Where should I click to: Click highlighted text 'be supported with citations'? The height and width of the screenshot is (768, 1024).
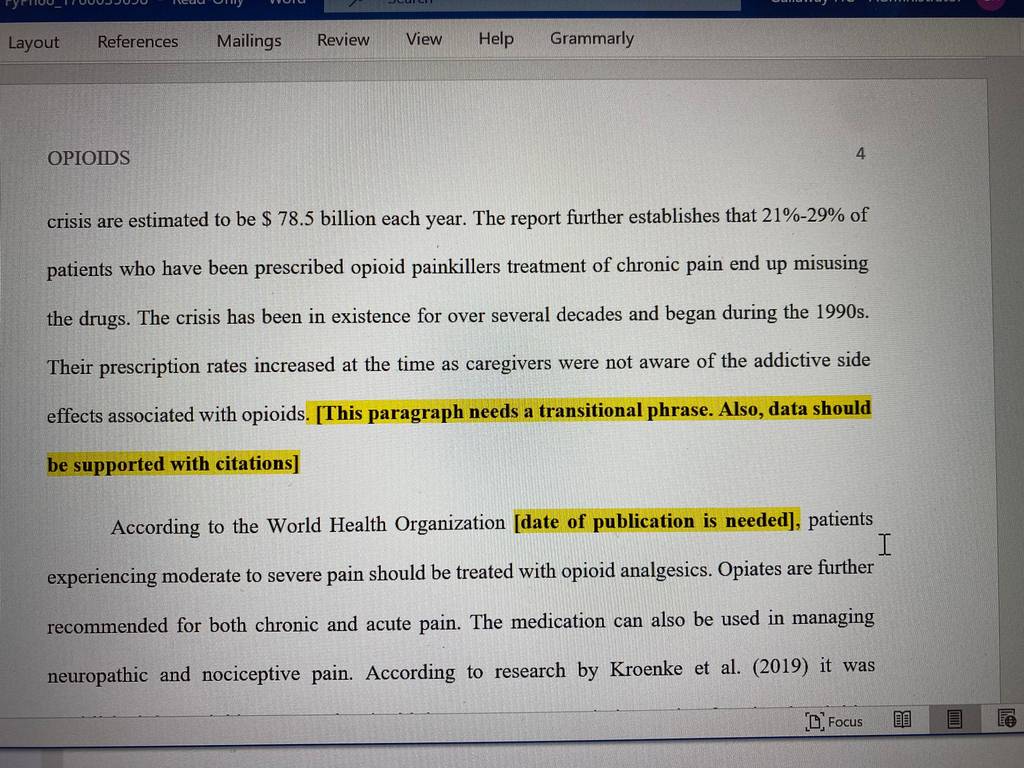click(173, 464)
